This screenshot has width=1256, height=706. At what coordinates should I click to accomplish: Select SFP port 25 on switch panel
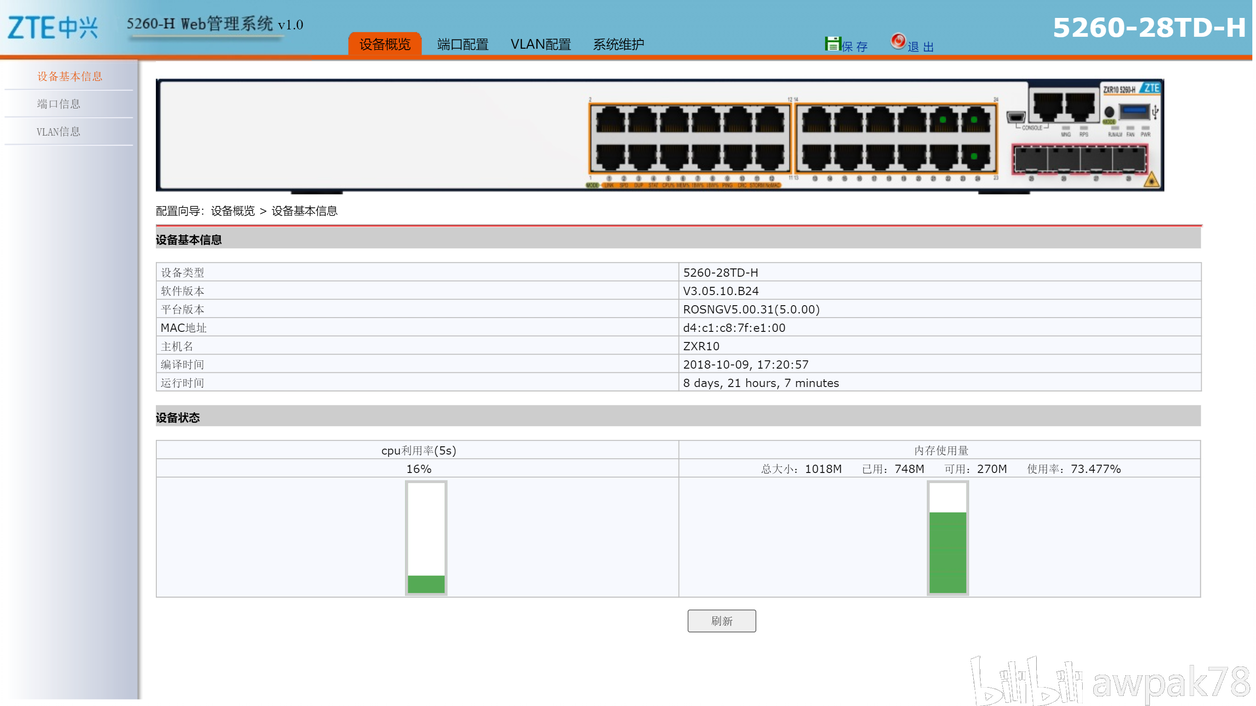tap(1031, 159)
